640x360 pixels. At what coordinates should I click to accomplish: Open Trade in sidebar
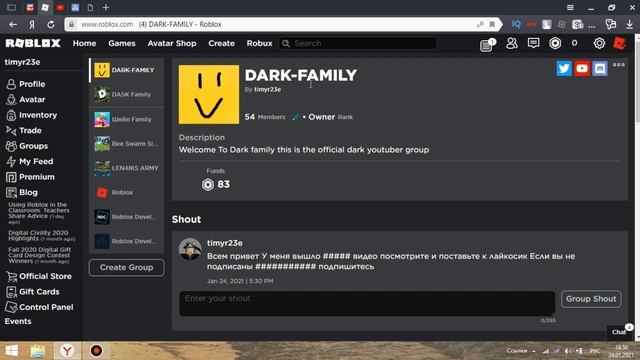click(24, 131)
